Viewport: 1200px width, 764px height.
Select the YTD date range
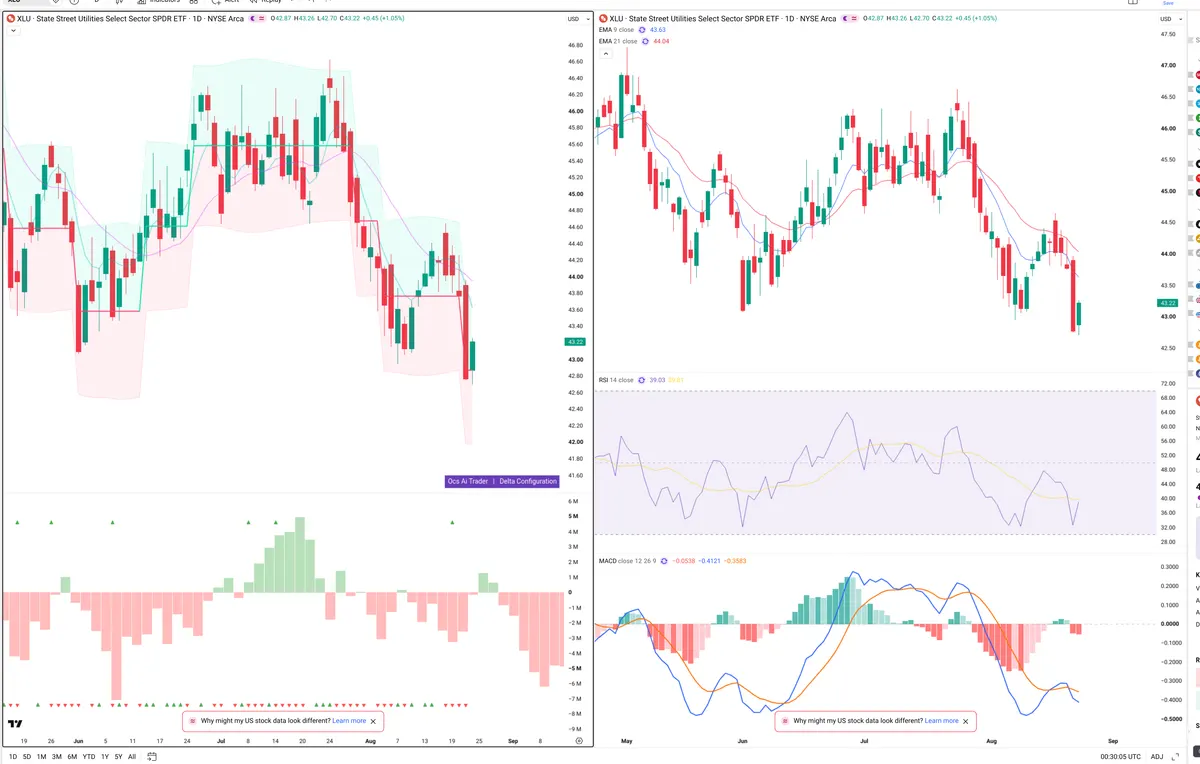point(89,756)
